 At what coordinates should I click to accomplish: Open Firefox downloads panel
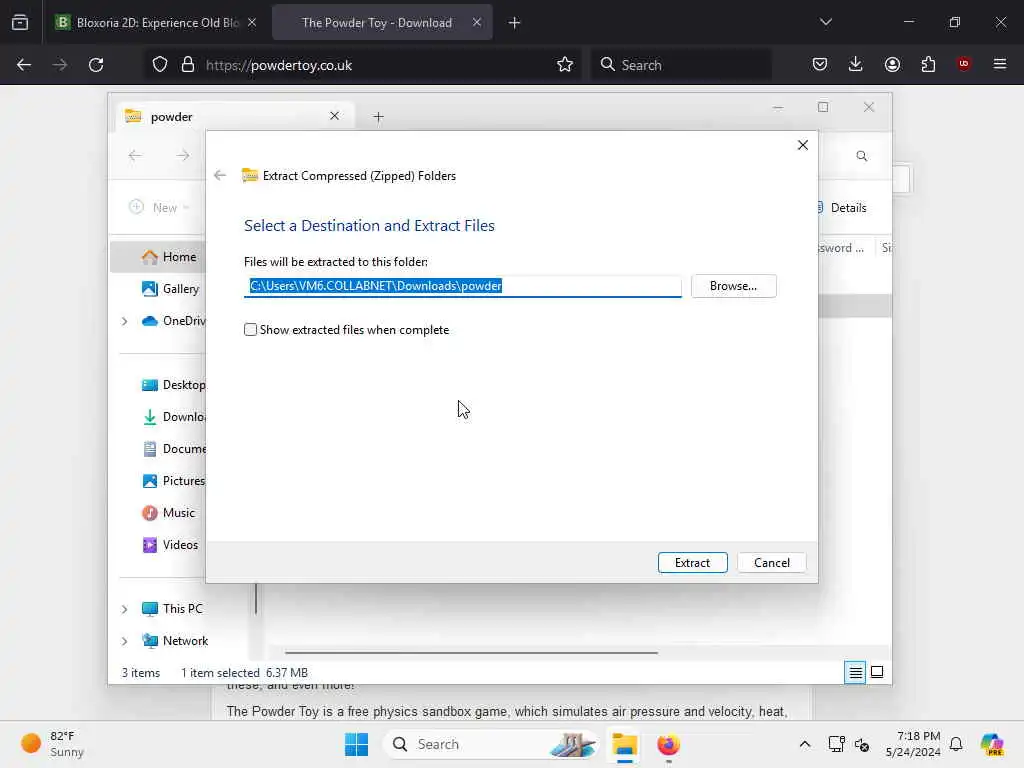pyautogui.click(x=856, y=65)
